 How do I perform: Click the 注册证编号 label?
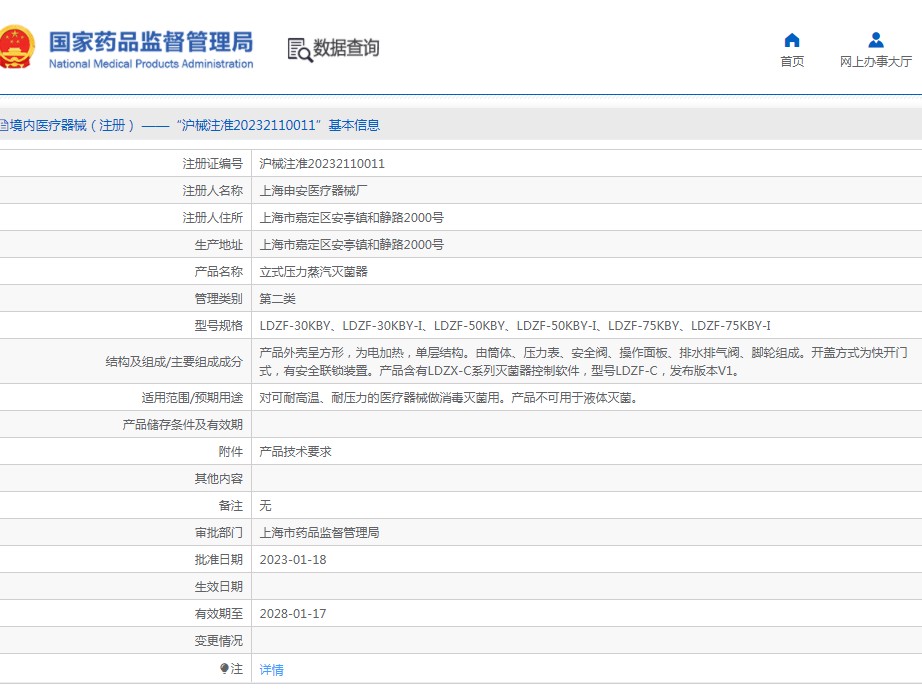(212, 164)
